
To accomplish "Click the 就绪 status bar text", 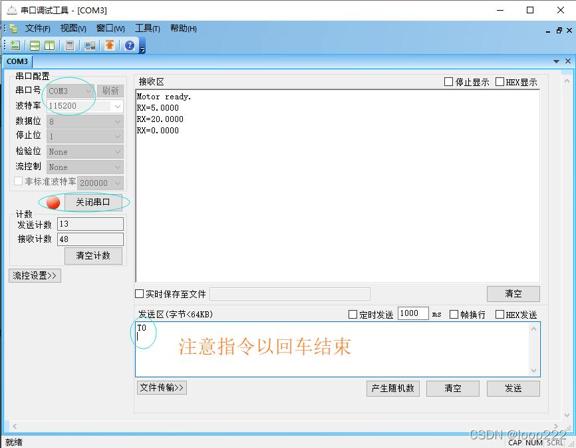I will tap(14, 442).
